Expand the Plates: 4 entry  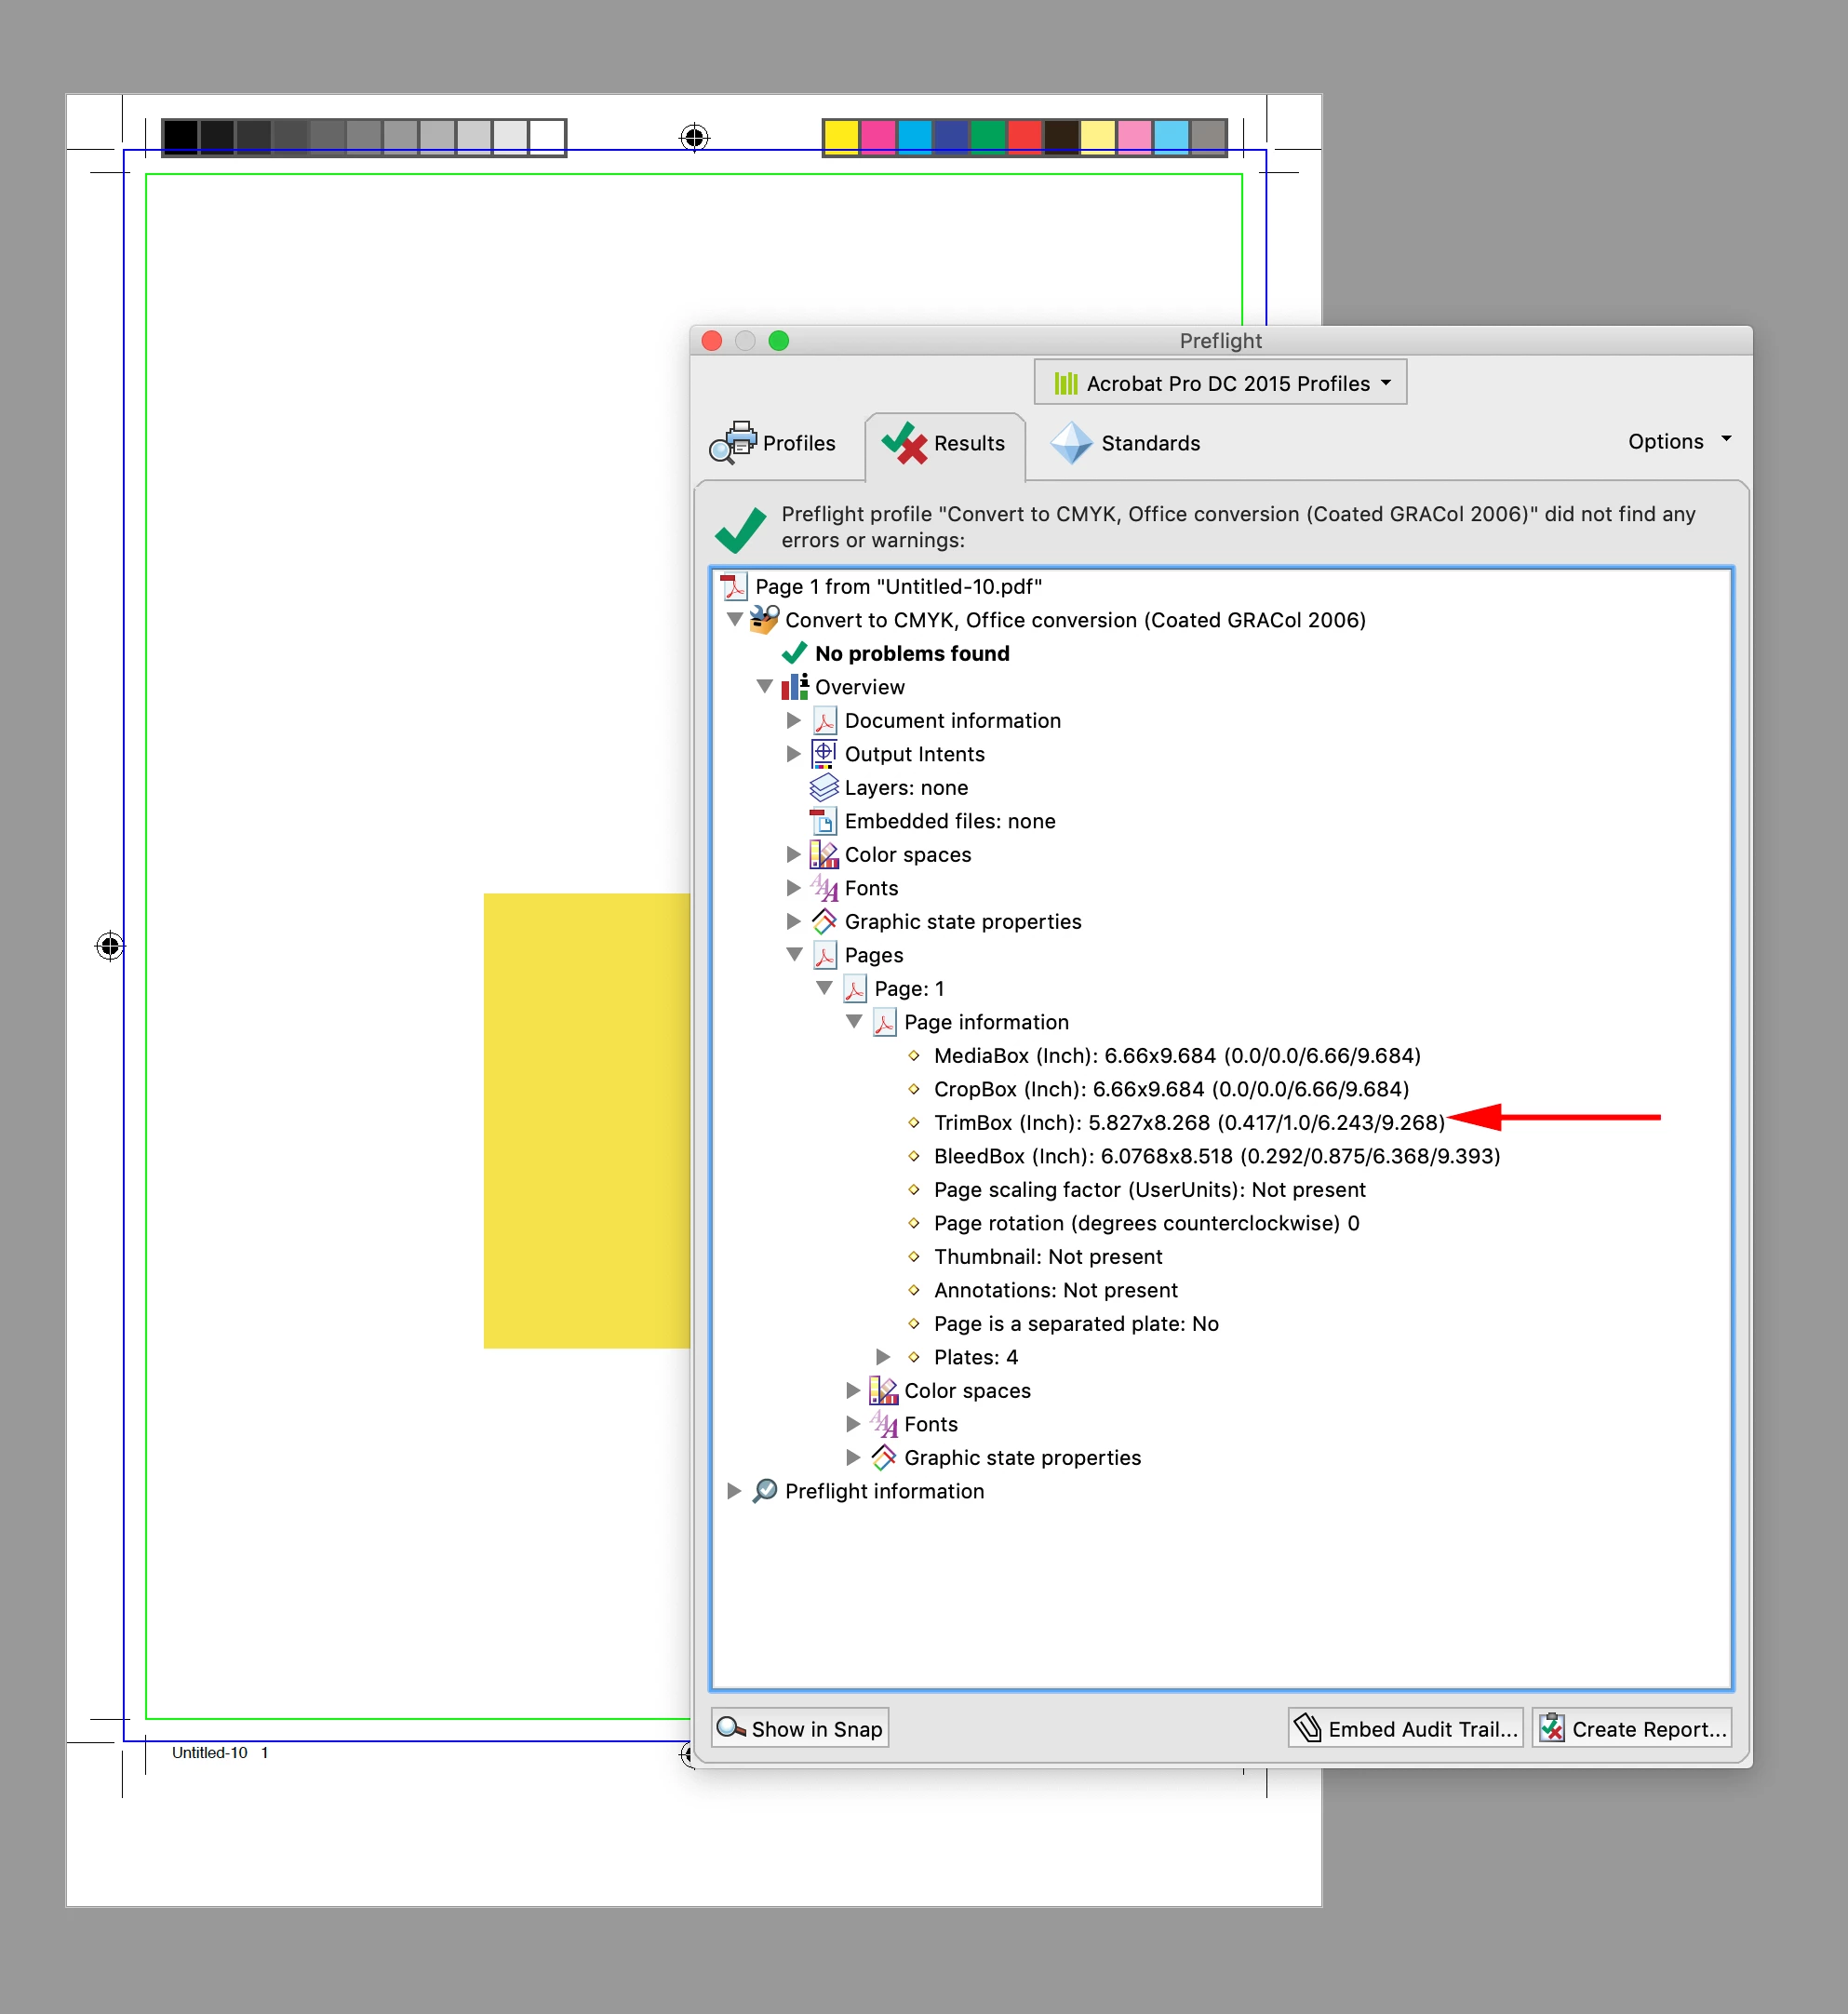[x=883, y=1357]
